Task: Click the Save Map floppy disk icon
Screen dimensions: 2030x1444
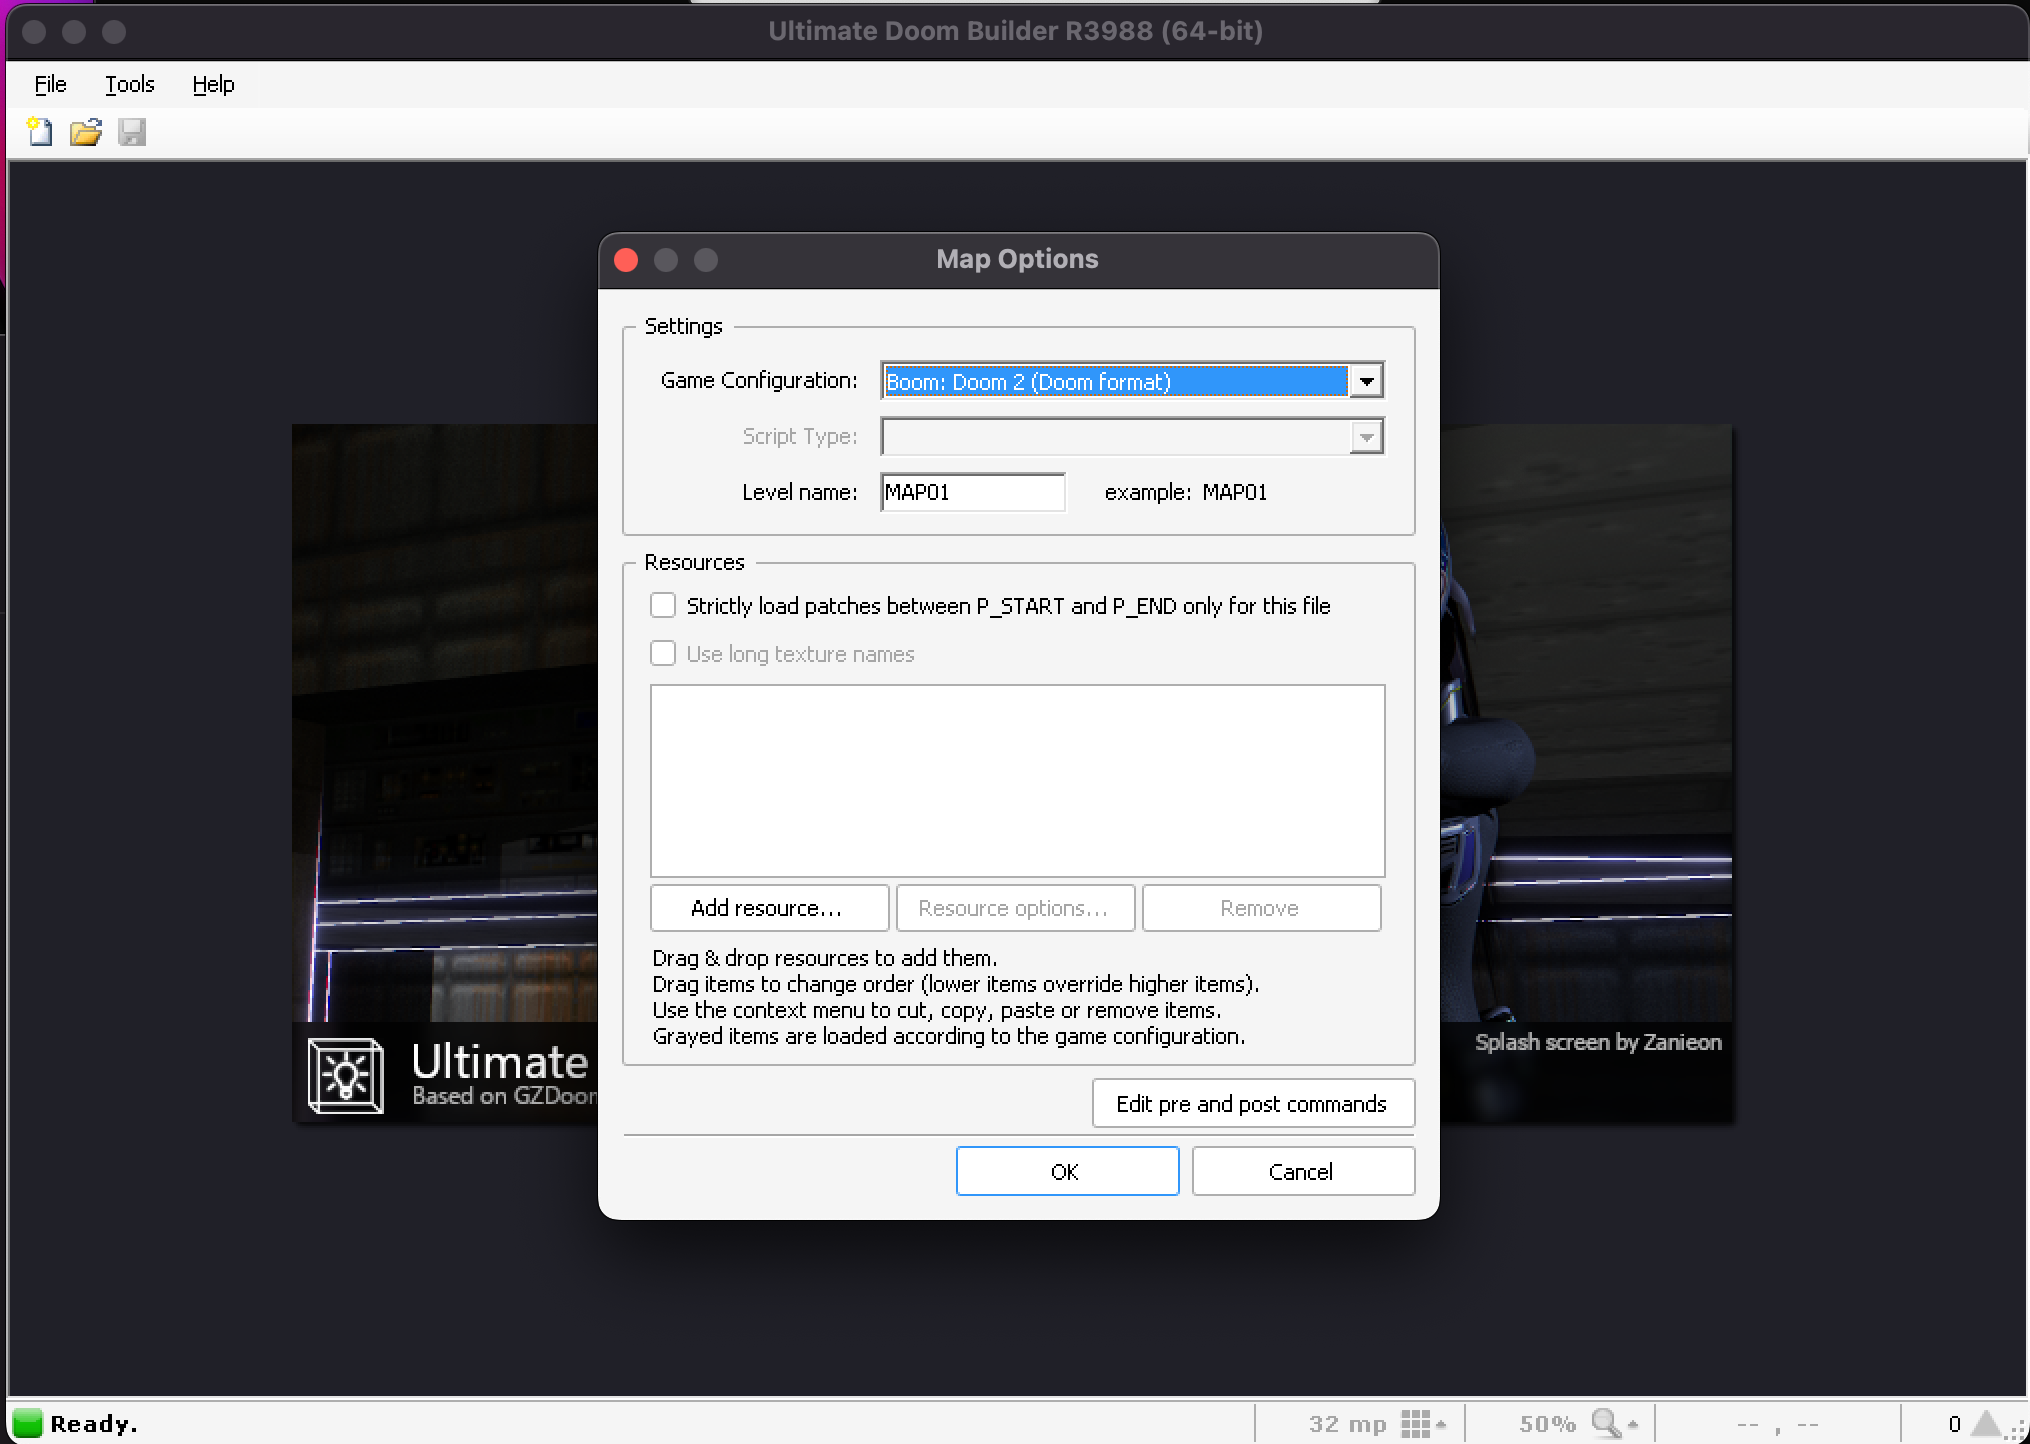Action: [133, 132]
